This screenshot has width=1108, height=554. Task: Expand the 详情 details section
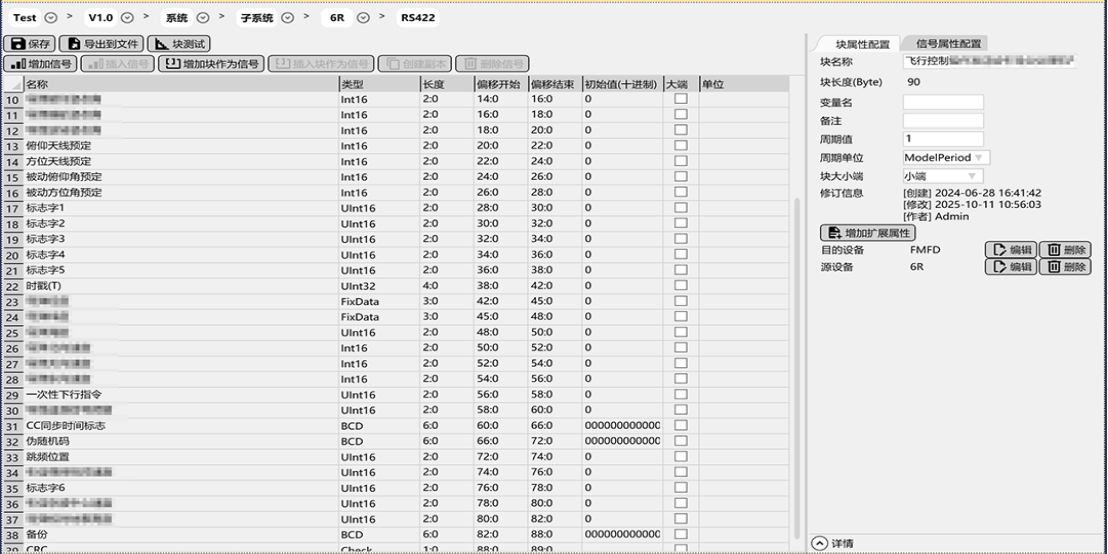[x=820, y=543]
